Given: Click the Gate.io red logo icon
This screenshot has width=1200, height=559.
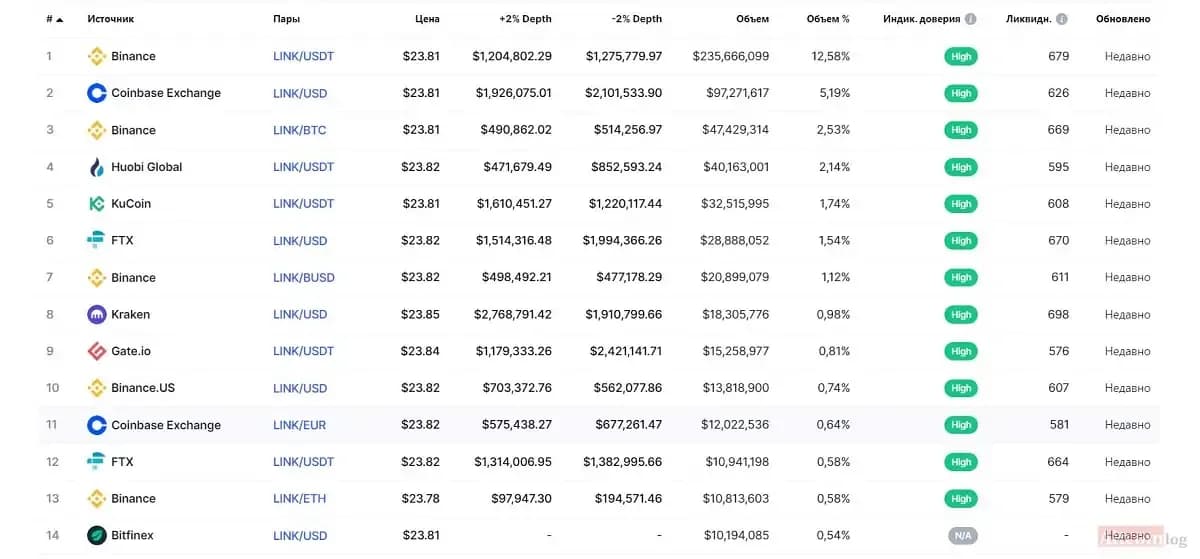Looking at the screenshot, I should pos(97,351).
